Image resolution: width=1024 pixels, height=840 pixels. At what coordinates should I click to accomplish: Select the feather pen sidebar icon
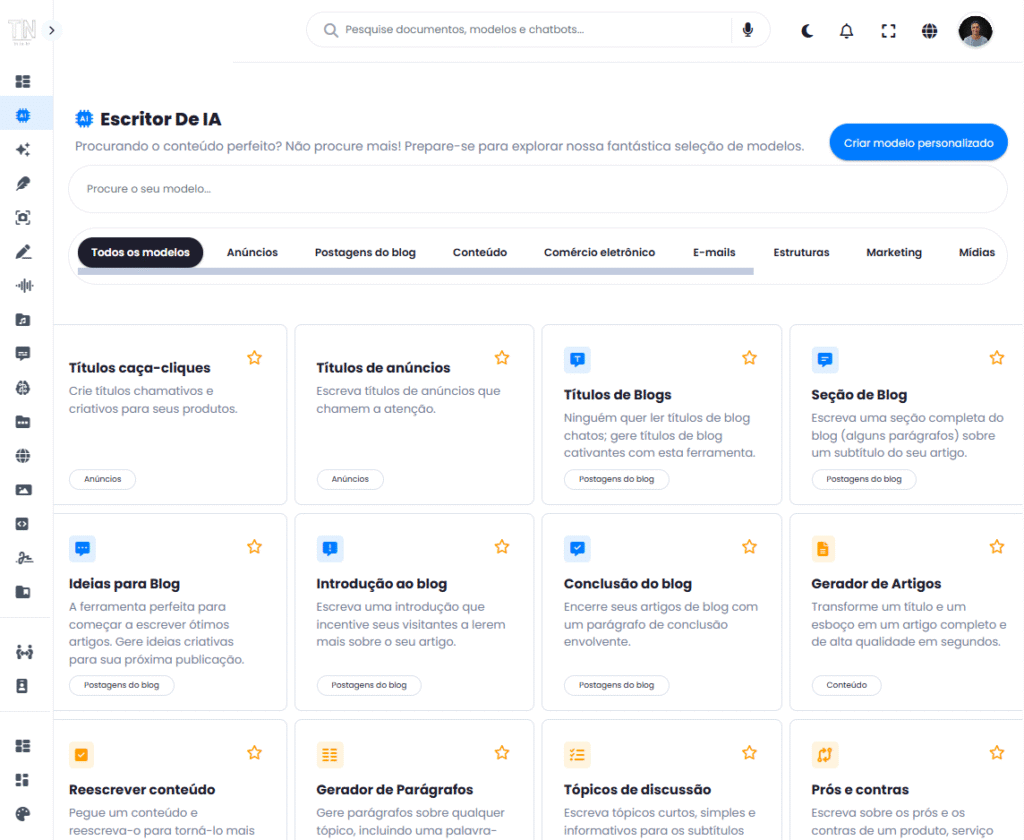[x=23, y=184]
